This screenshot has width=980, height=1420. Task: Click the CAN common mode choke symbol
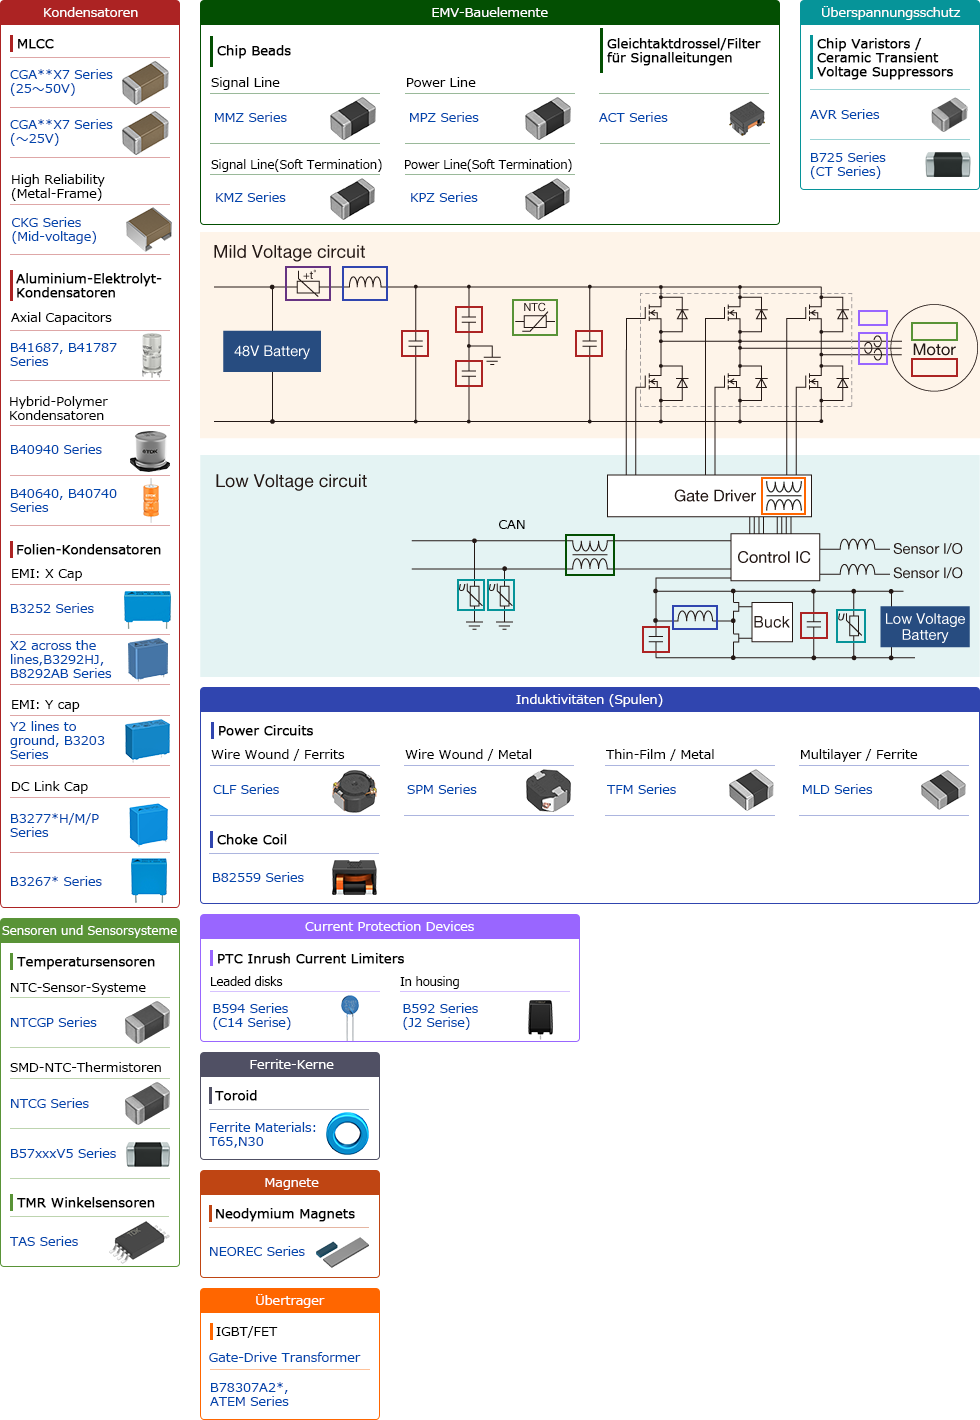590,555
